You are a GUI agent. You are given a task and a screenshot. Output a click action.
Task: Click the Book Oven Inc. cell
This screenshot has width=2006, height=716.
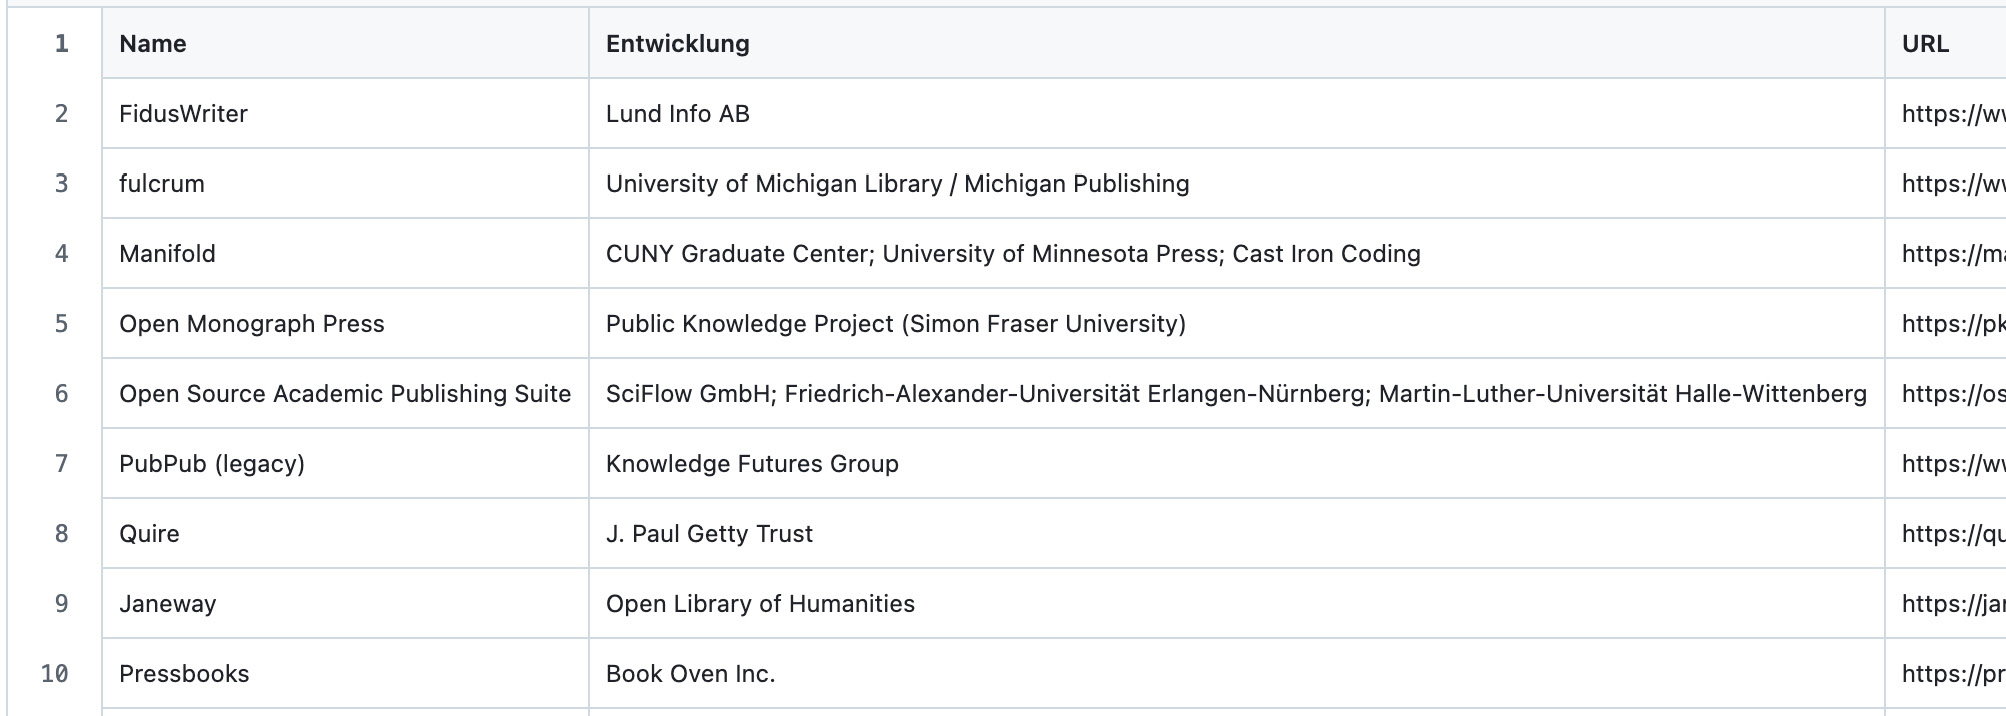tap(691, 674)
